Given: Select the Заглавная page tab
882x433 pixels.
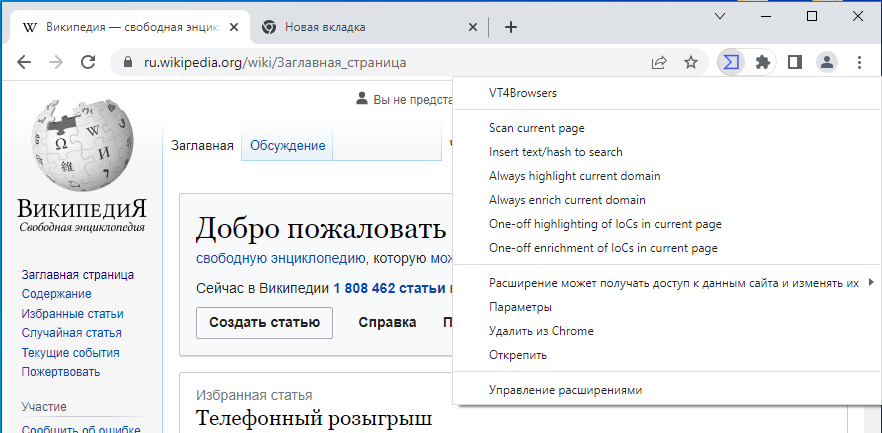Looking at the screenshot, I should (x=202, y=146).
